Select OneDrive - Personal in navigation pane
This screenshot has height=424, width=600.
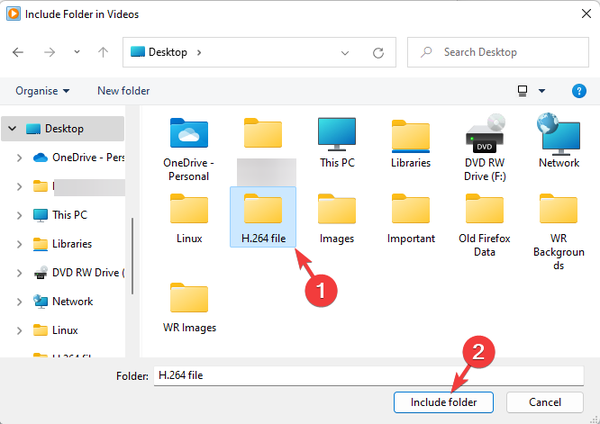pos(78,158)
